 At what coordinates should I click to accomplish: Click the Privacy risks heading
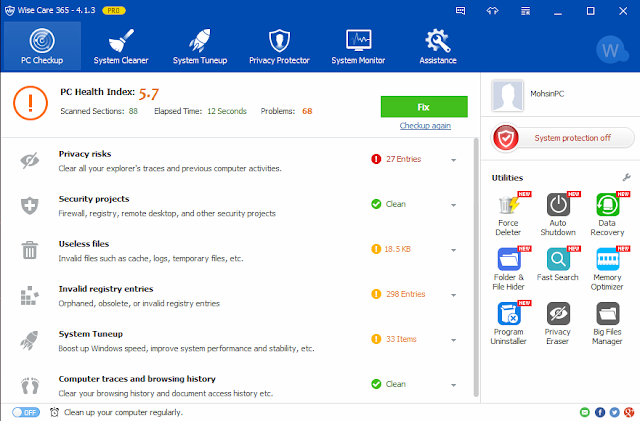point(85,154)
